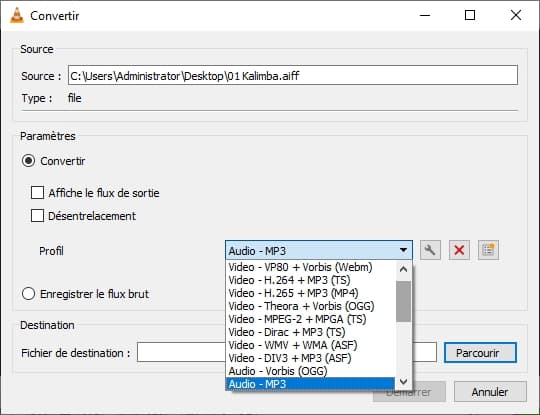This screenshot has height=415, width=540.
Task: Select highlighted Audio - MP3 list entry
Action: (310, 384)
